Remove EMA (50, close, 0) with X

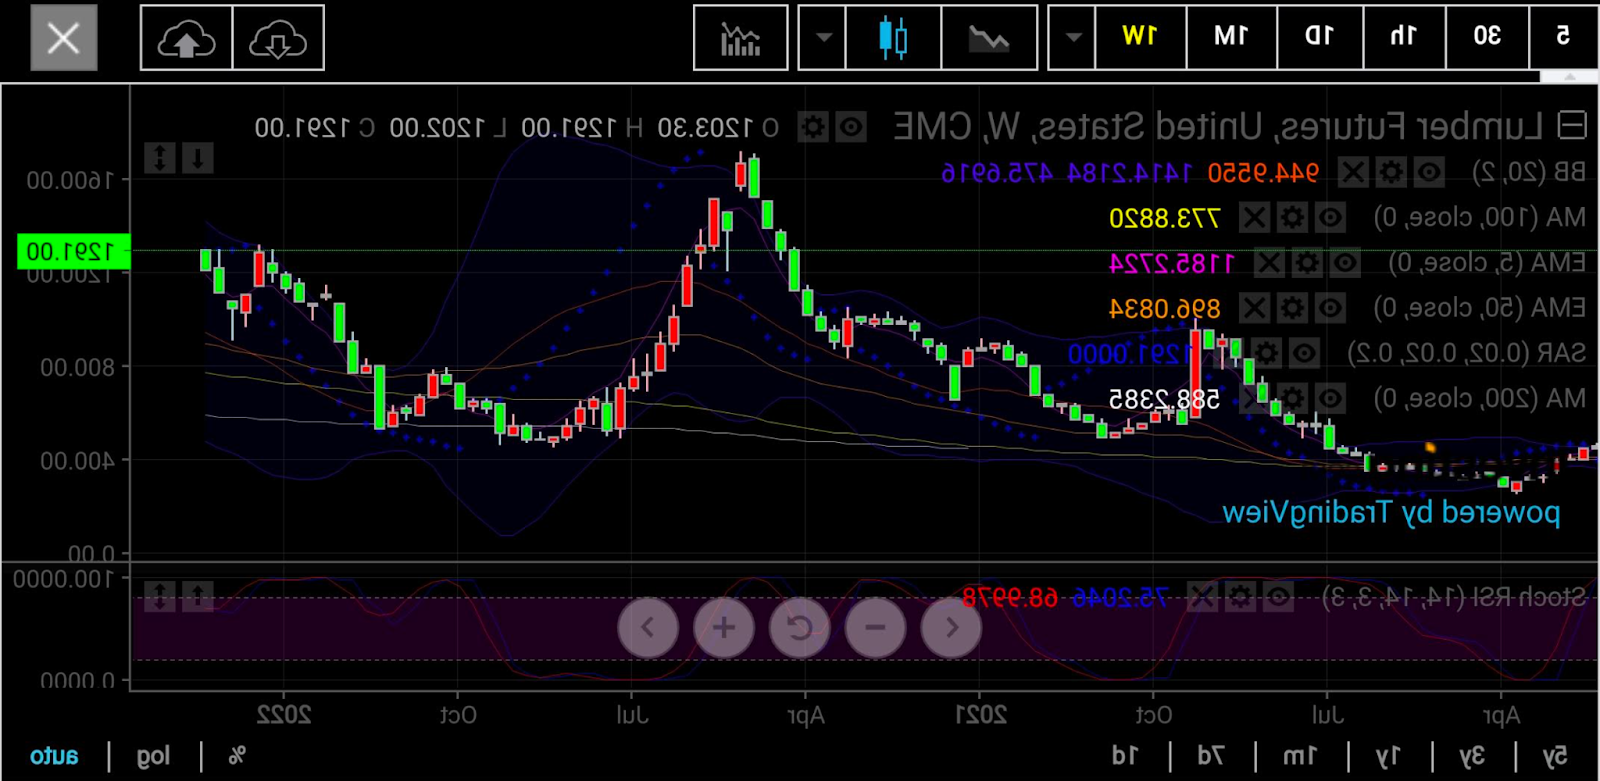click(x=1255, y=308)
